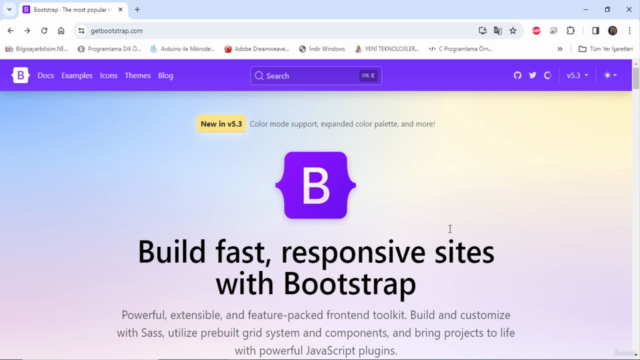Viewport: 640px width, 360px height.
Task: Install app icon in address bar
Action: [x=482, y=31]
